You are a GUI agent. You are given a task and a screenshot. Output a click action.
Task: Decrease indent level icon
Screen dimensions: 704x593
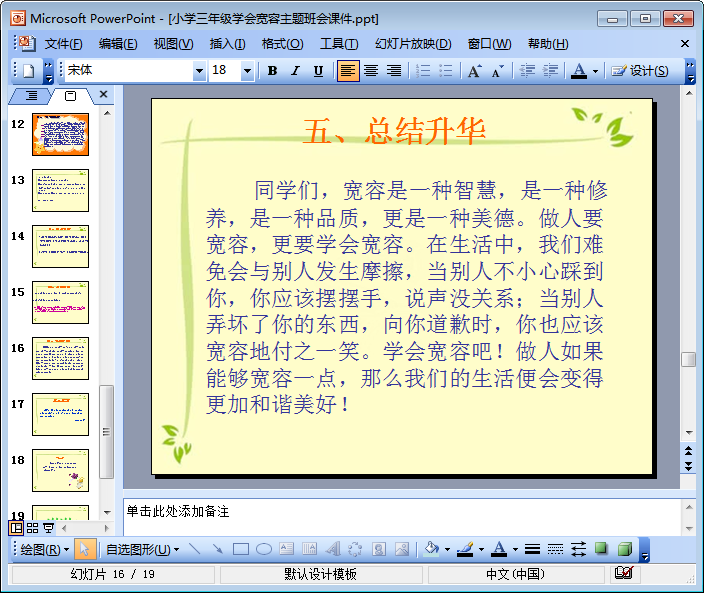[x=527, y=70]
